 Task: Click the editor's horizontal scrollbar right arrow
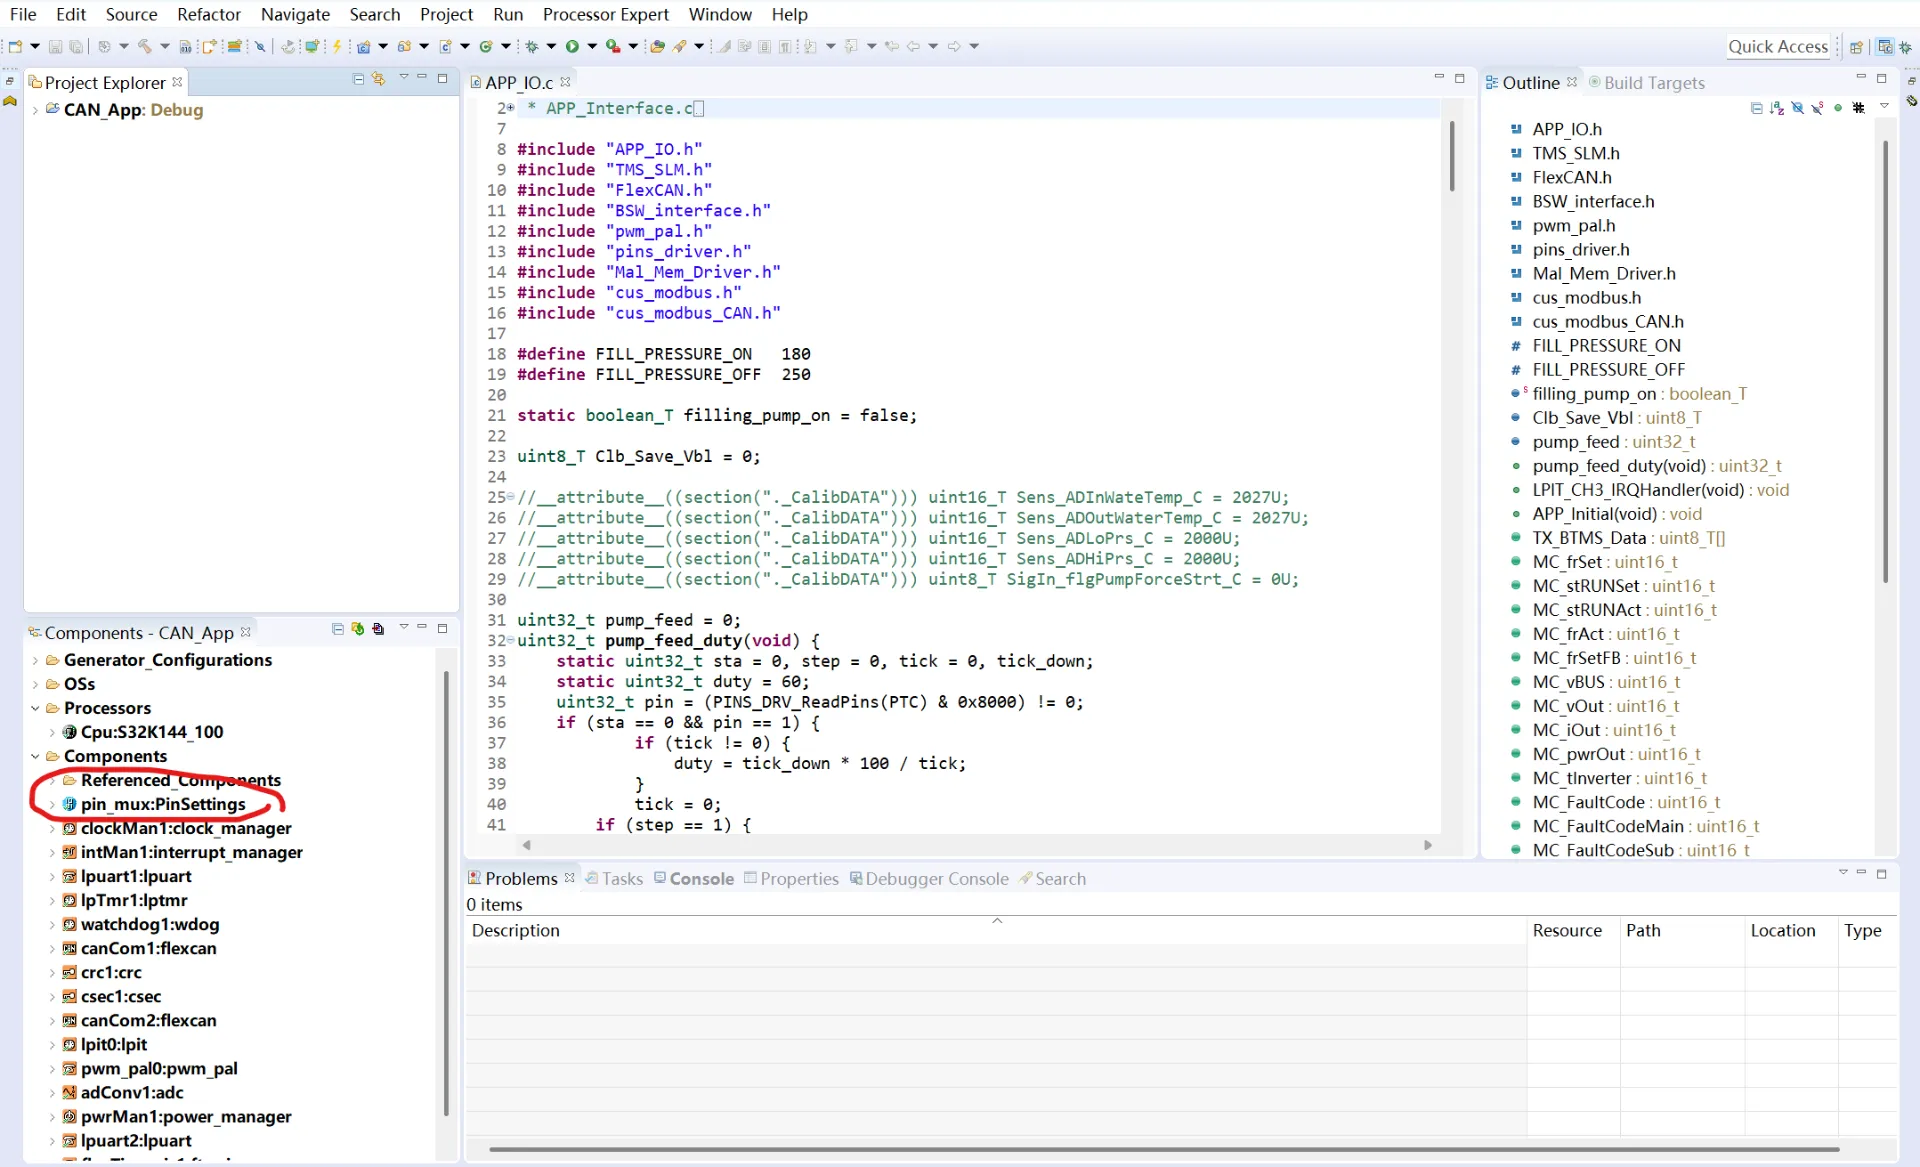click(1428, 845)
